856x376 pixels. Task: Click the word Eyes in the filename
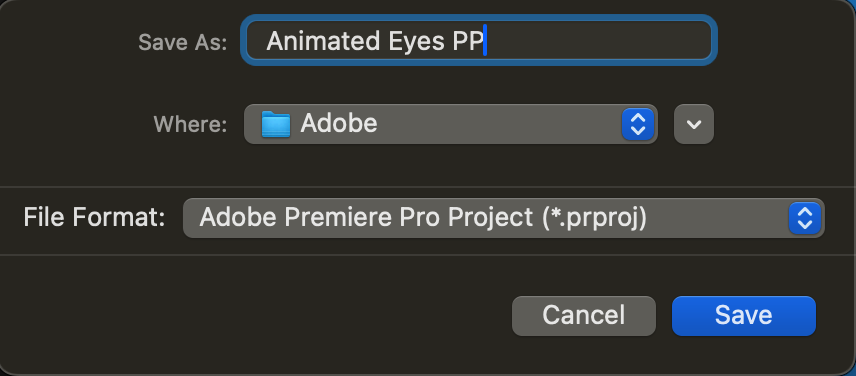click(418, 42)
